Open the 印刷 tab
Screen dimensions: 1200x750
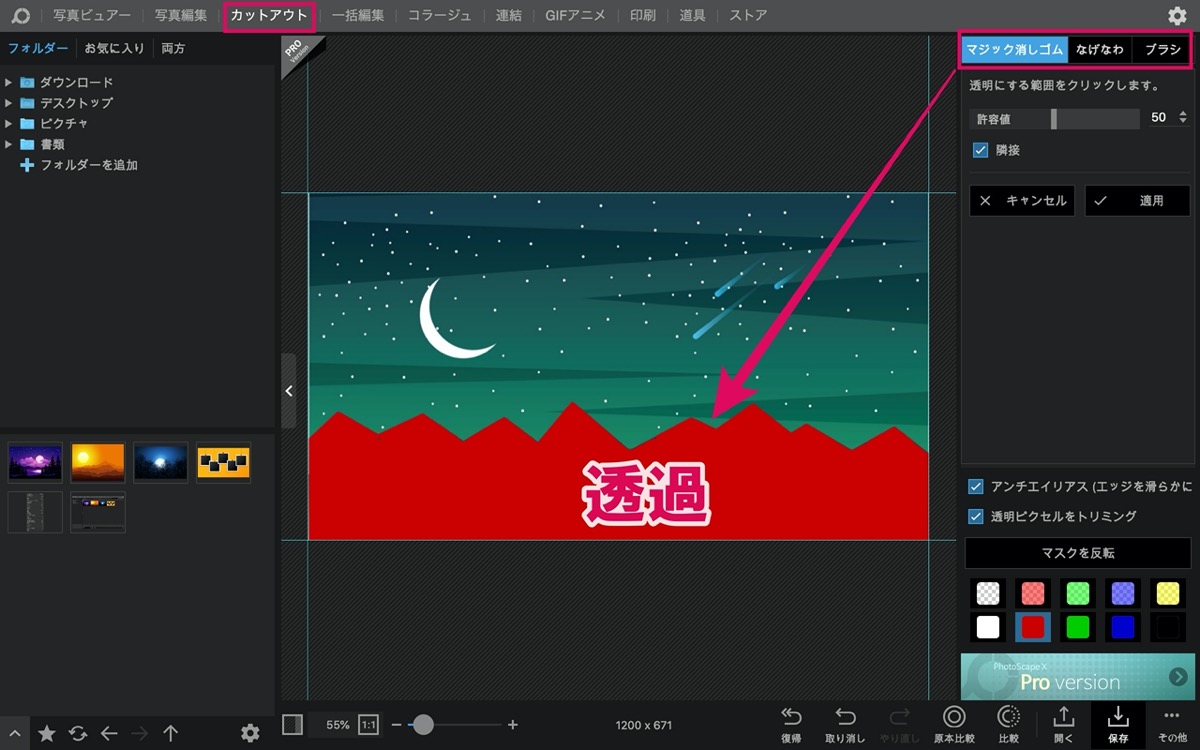[x=643, y=15]
